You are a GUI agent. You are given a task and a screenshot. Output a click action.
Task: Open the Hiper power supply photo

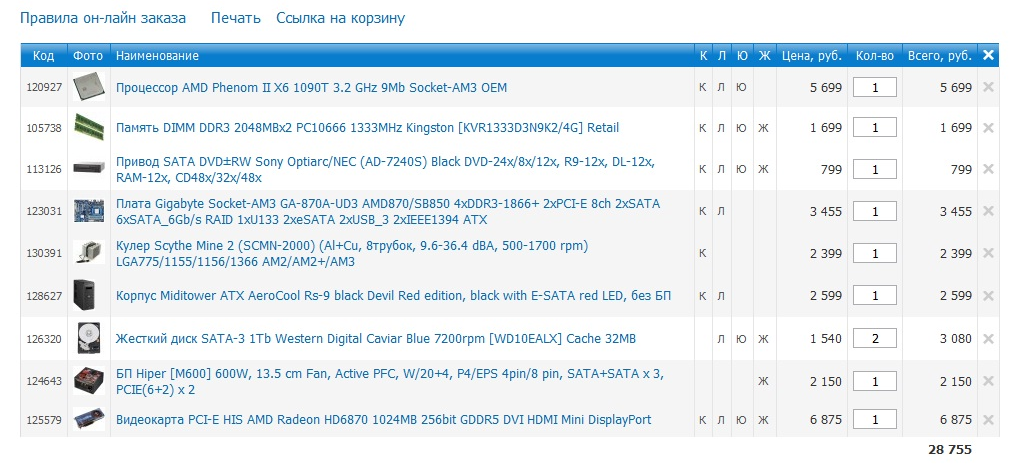(x=88, y=381)
